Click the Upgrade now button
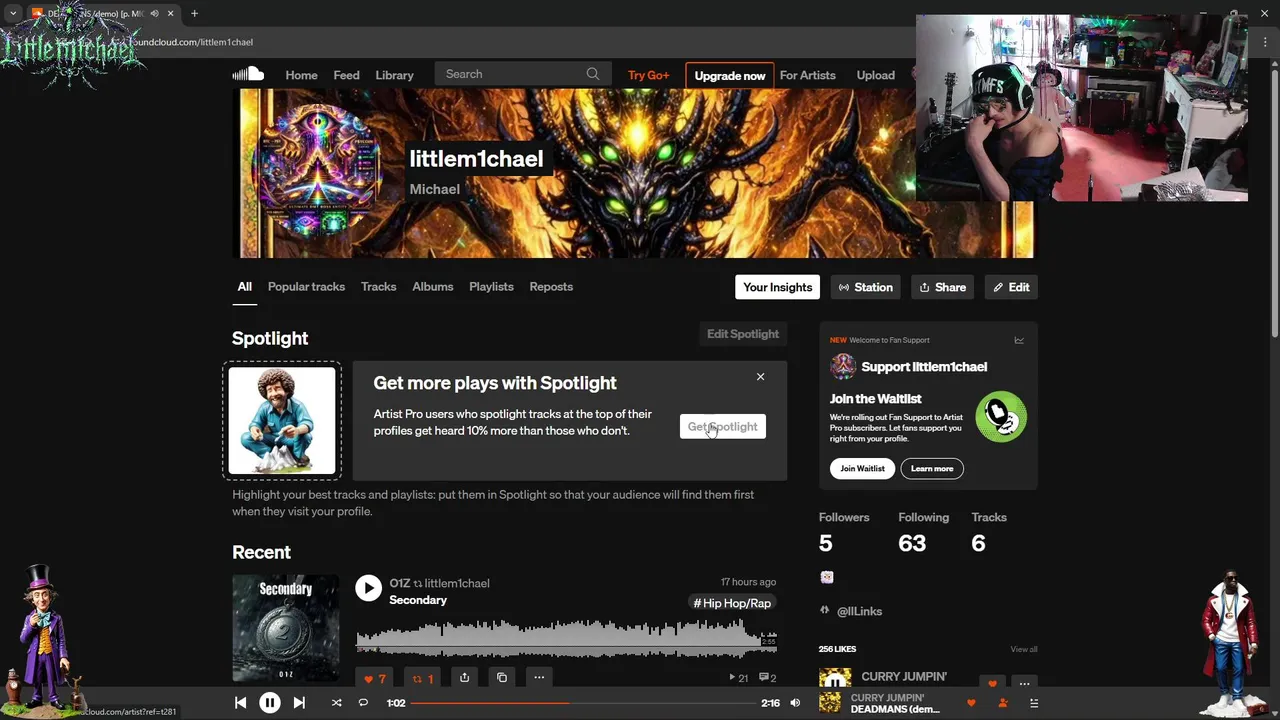Screen dimensions: 1280x720 pyautogui.click(x=730, y=75)
